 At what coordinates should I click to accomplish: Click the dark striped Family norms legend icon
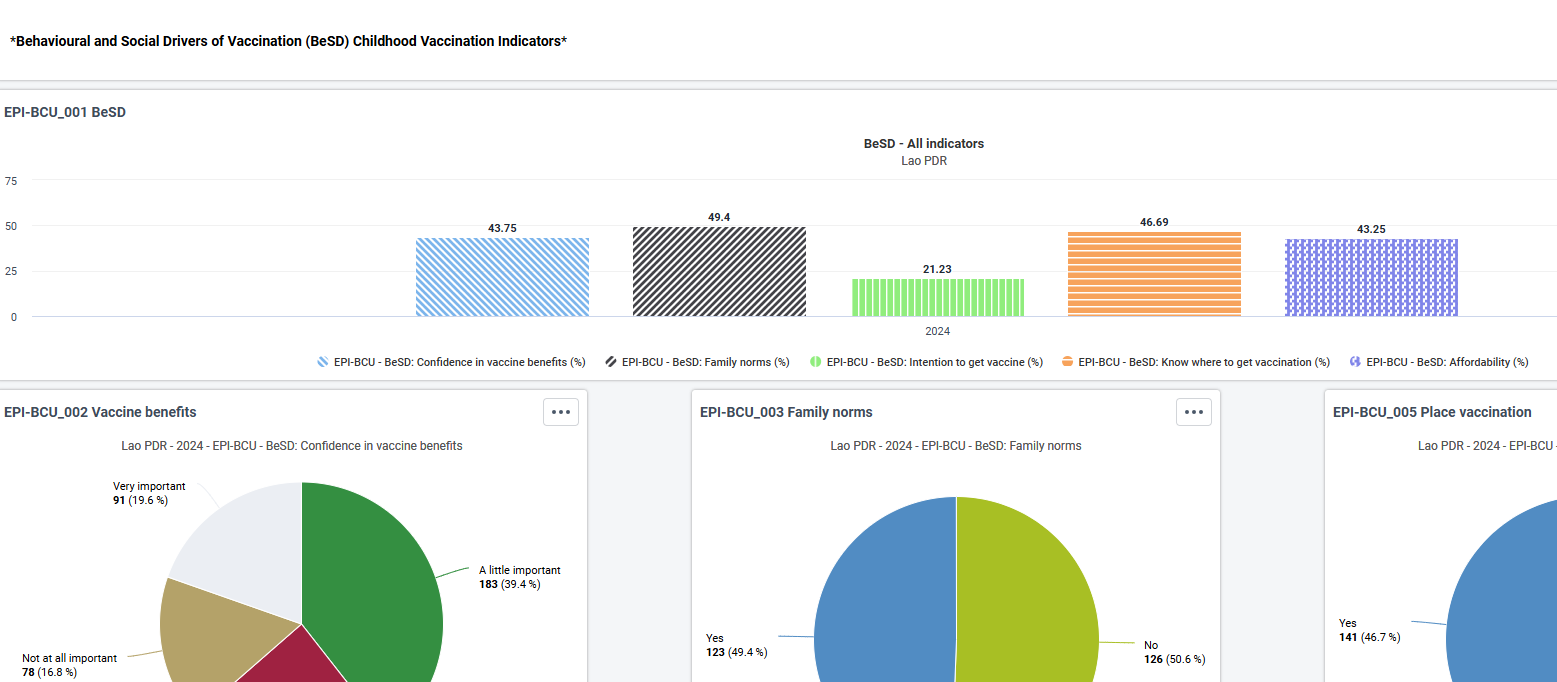click(x=611, y=362)
